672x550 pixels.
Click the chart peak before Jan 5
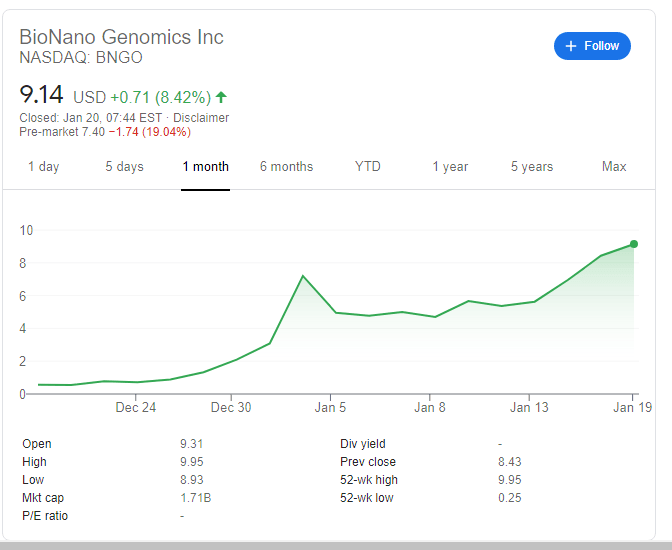(x=303, y=276)
